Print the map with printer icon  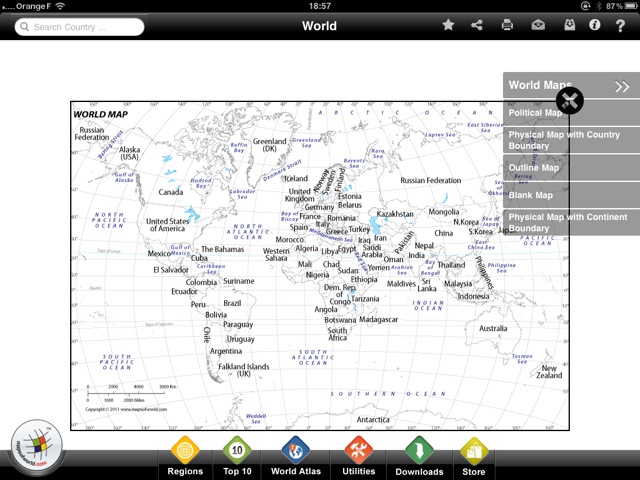tap(508, 25)
